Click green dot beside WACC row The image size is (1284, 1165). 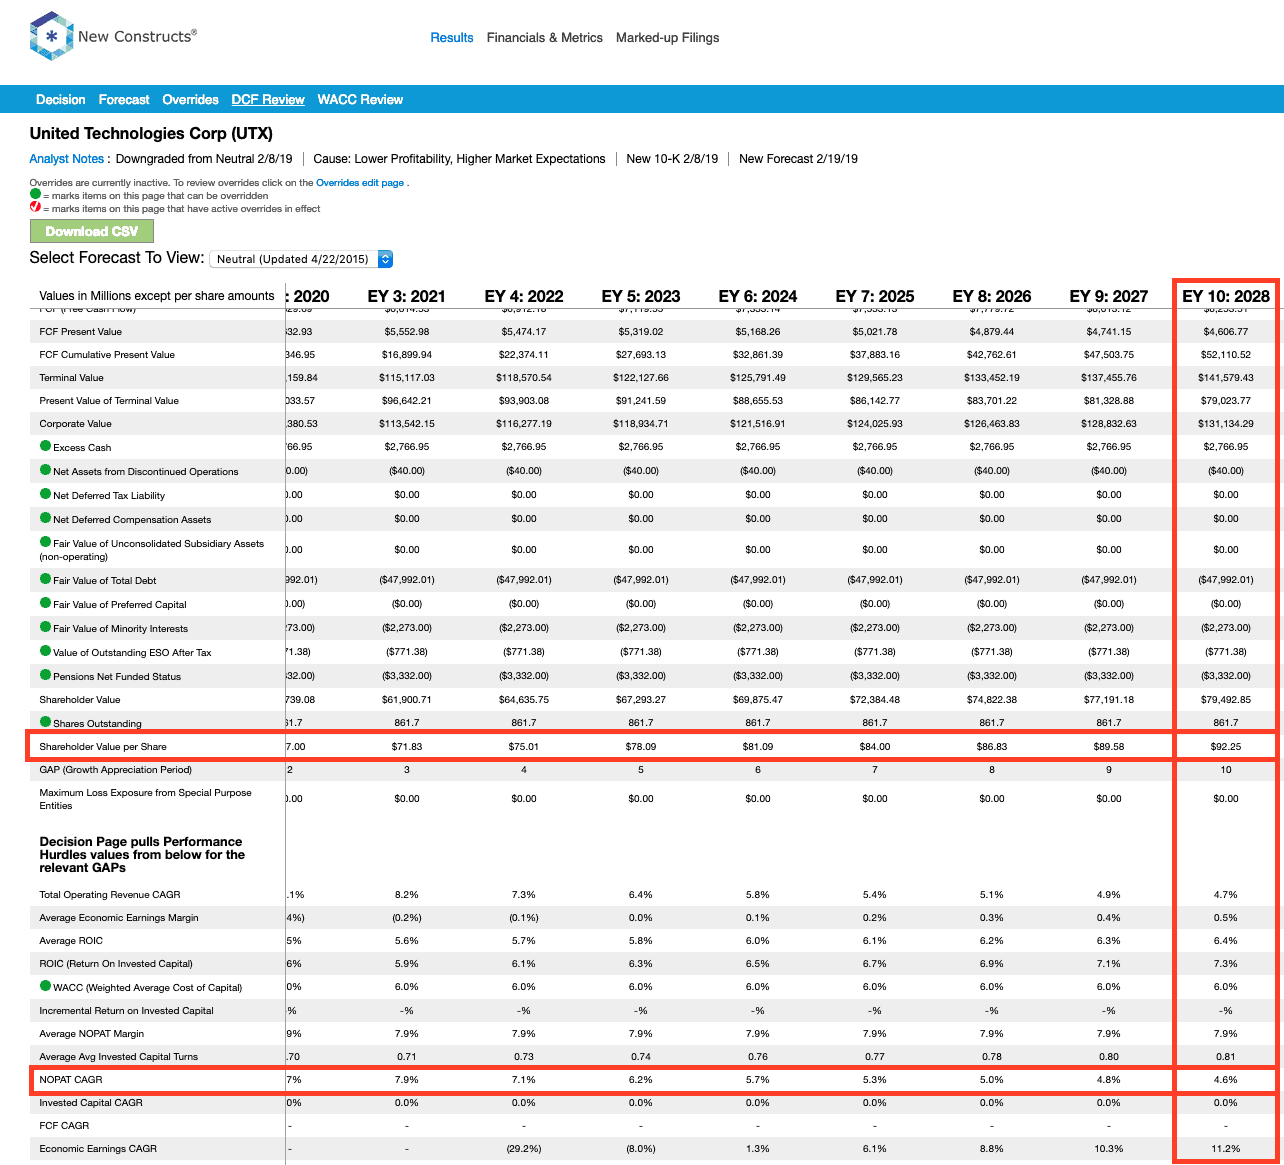[x=45, y=986]
